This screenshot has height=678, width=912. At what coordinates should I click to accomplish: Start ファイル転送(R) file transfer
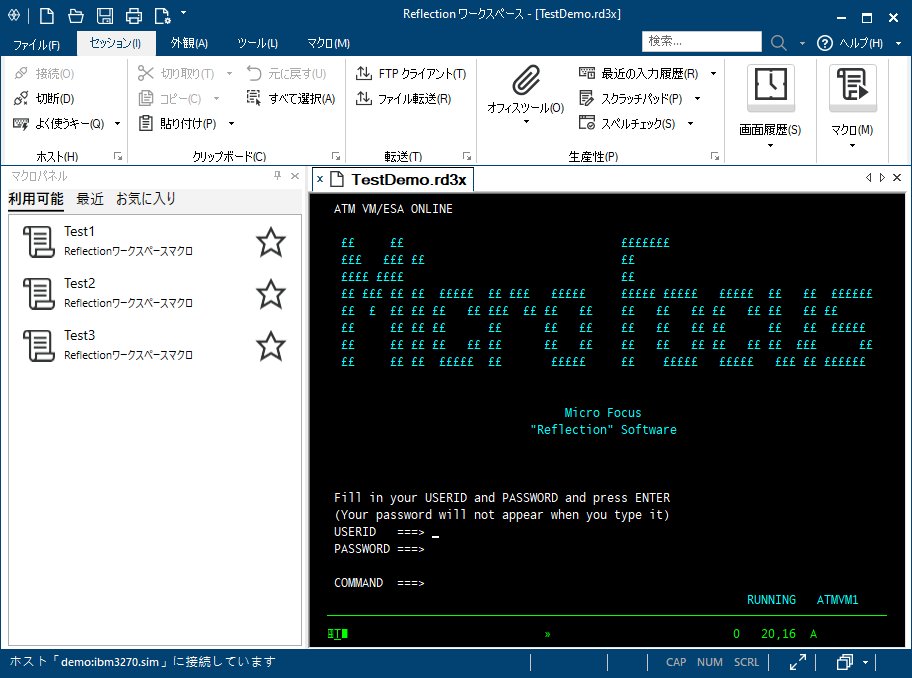tap(404, 98)
